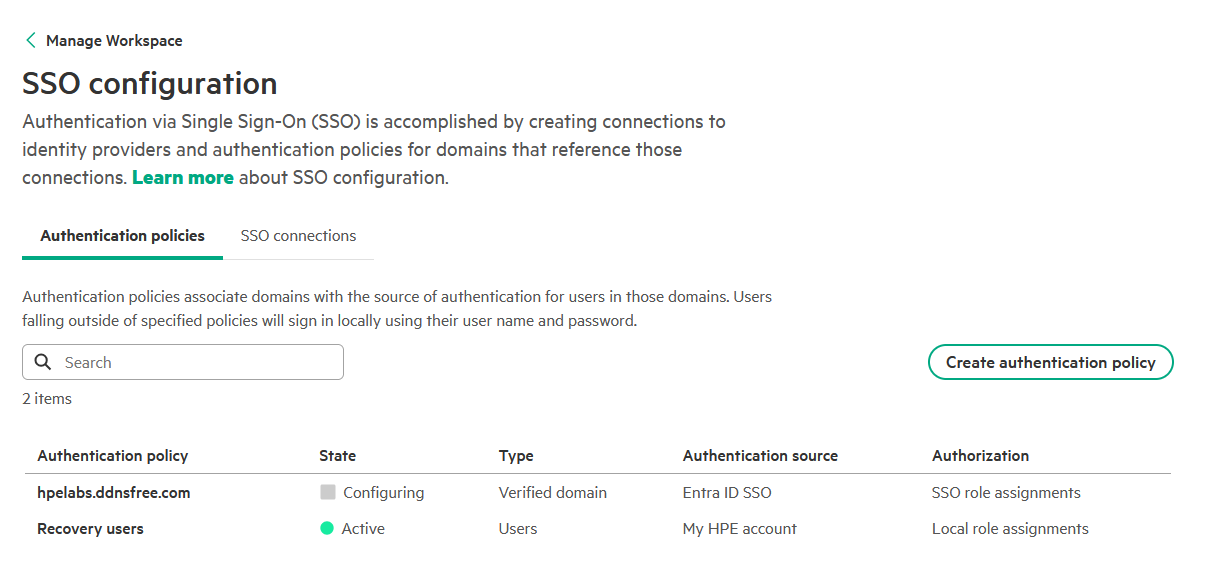Screen dimensions: 1211x563
Task: Click the back chevron beside Manage Workspace
Action: pos(31,41)
